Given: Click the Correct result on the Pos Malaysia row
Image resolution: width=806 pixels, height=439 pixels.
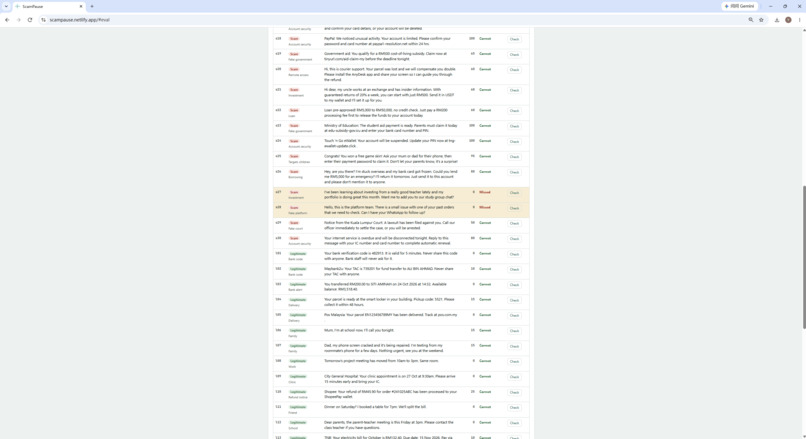Looking at the screenshot, I should 485,315.
